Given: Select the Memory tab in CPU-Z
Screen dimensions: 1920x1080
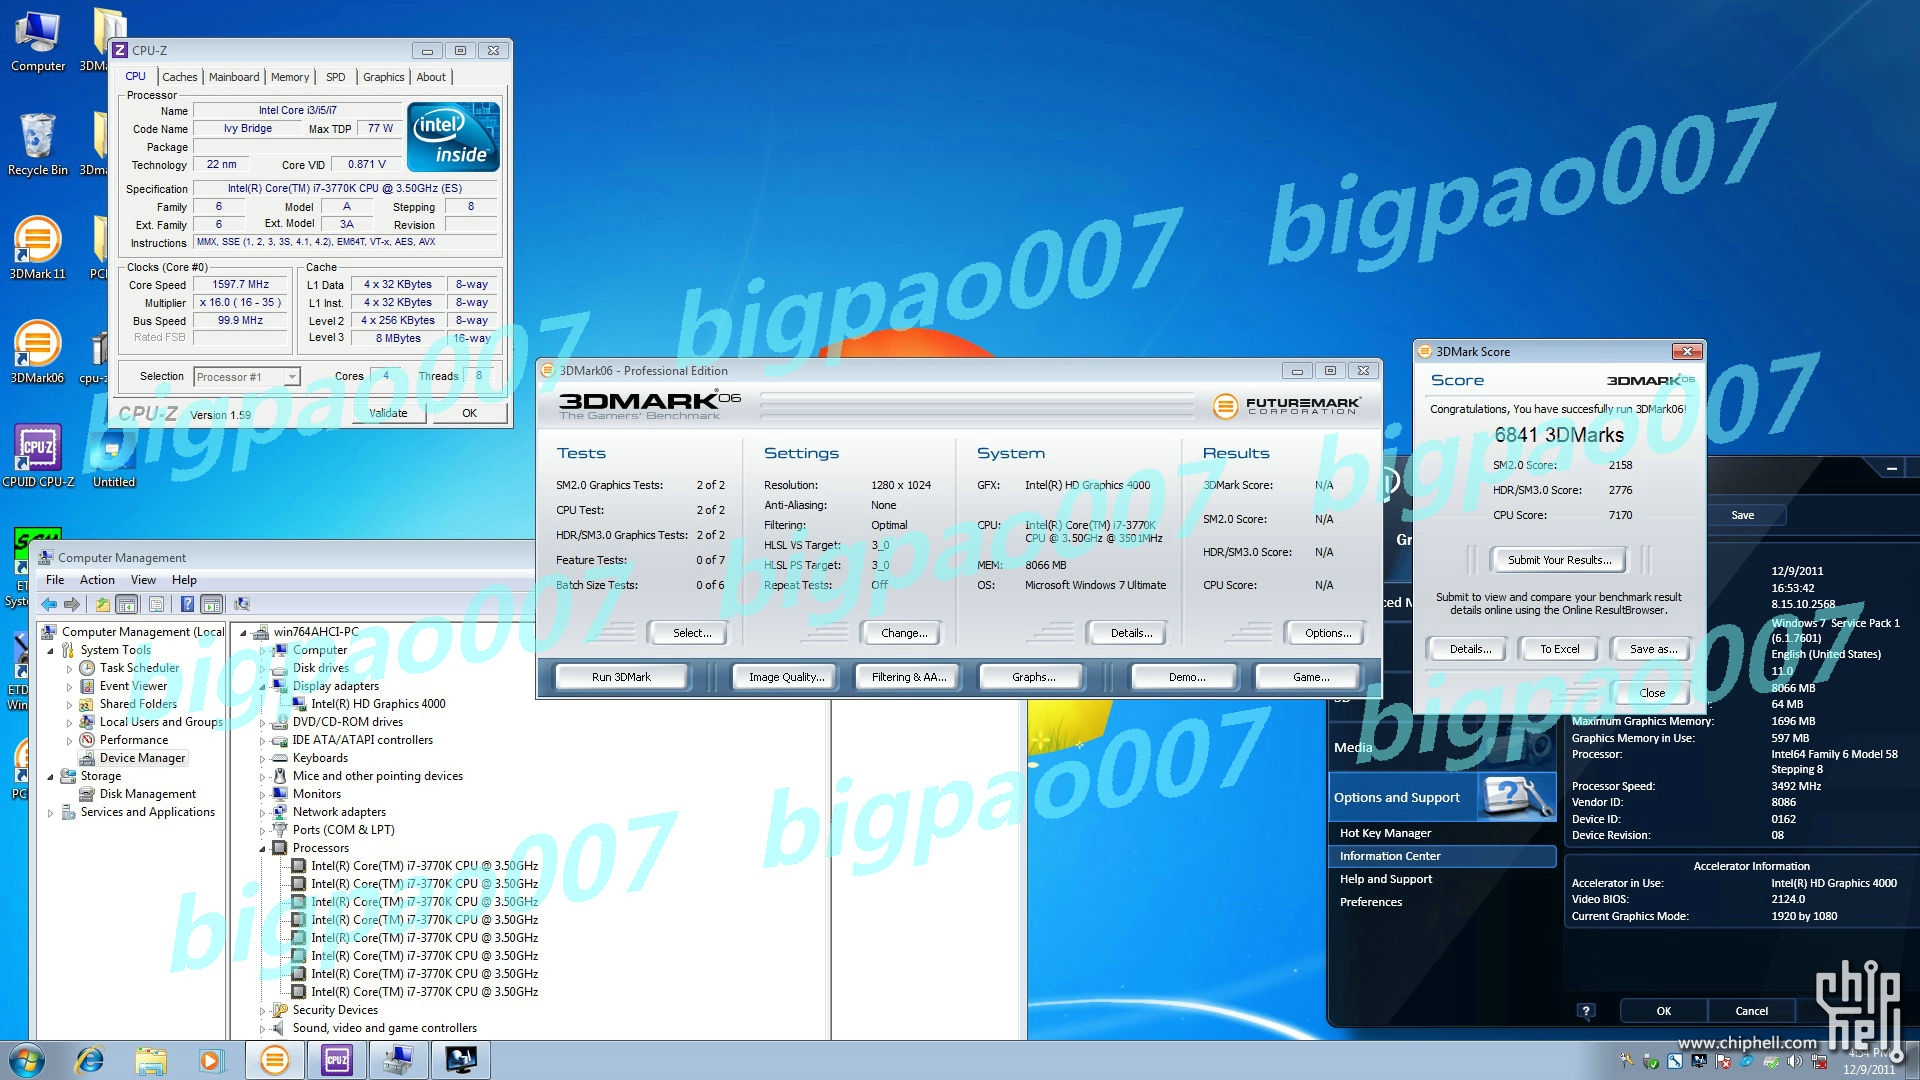Looking at the screenshot, I should [291, 76].
